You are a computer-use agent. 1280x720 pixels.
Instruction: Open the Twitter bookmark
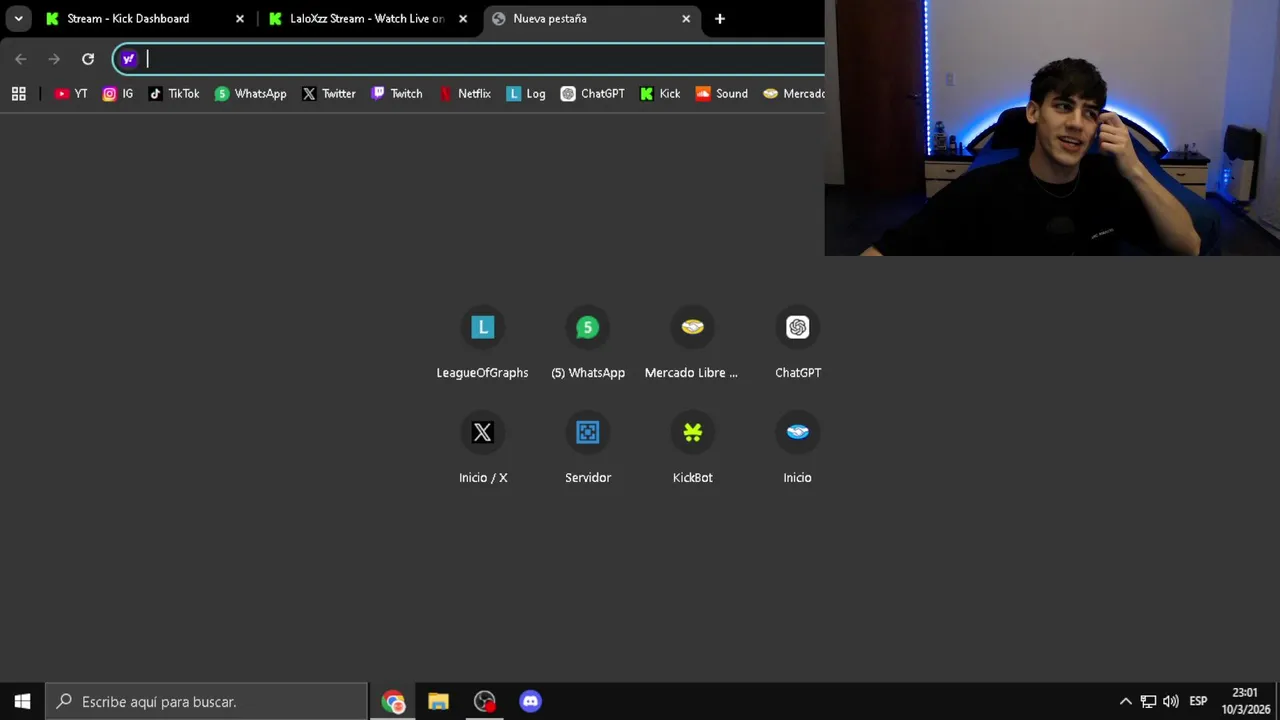329,93
